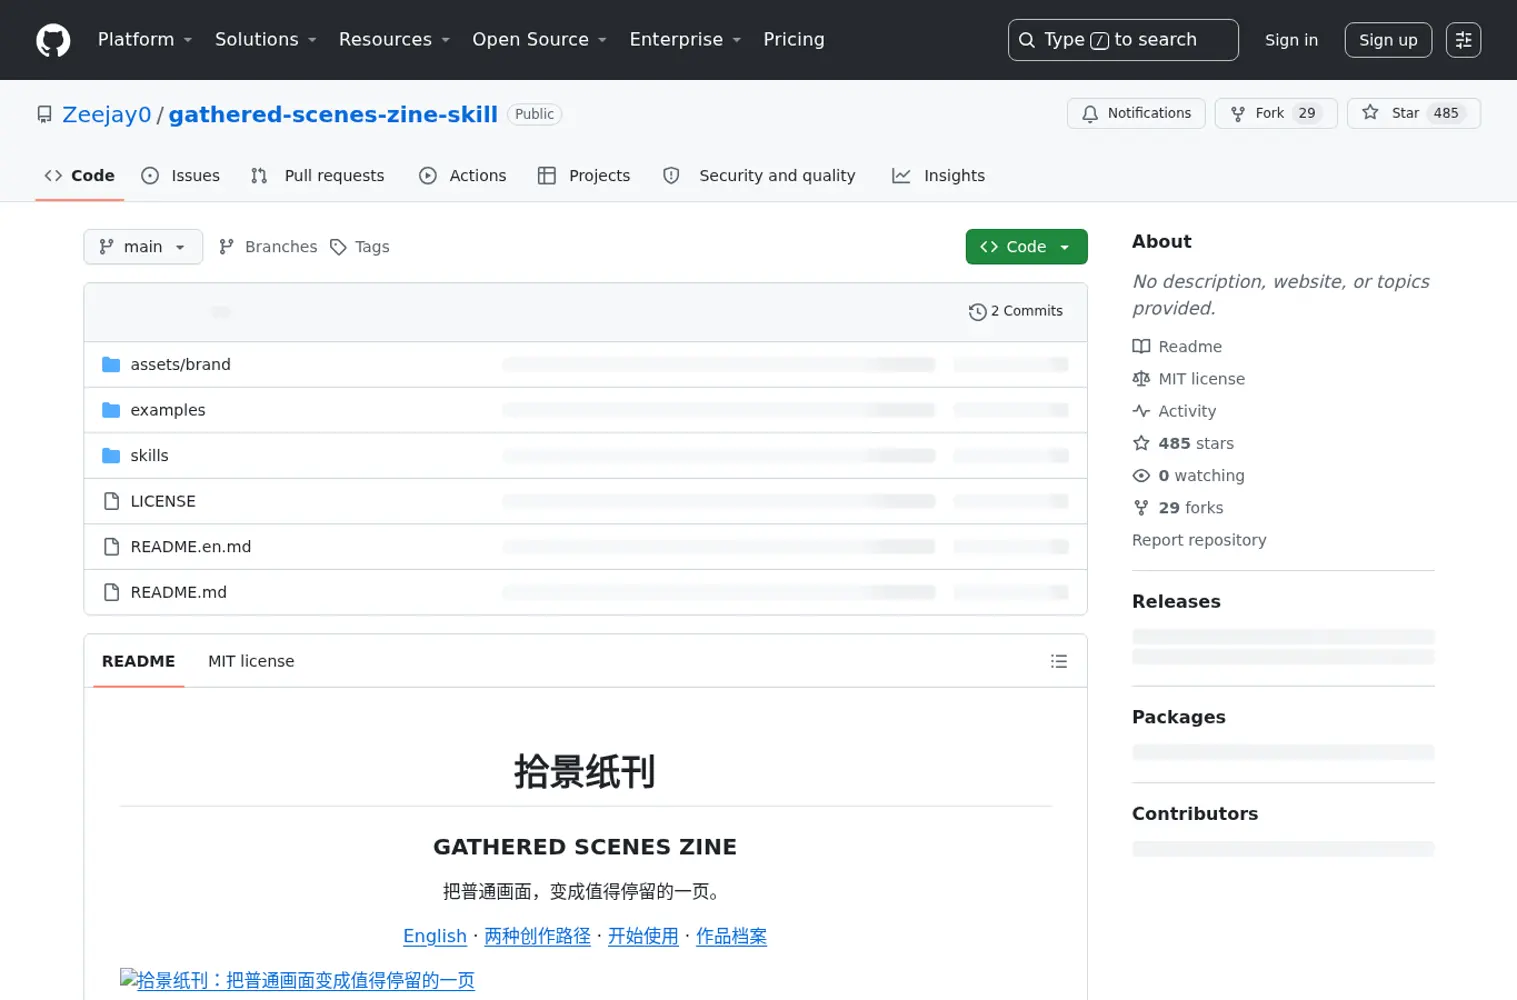
Task: View the 2 Commits history
Action: (1016, 312)
